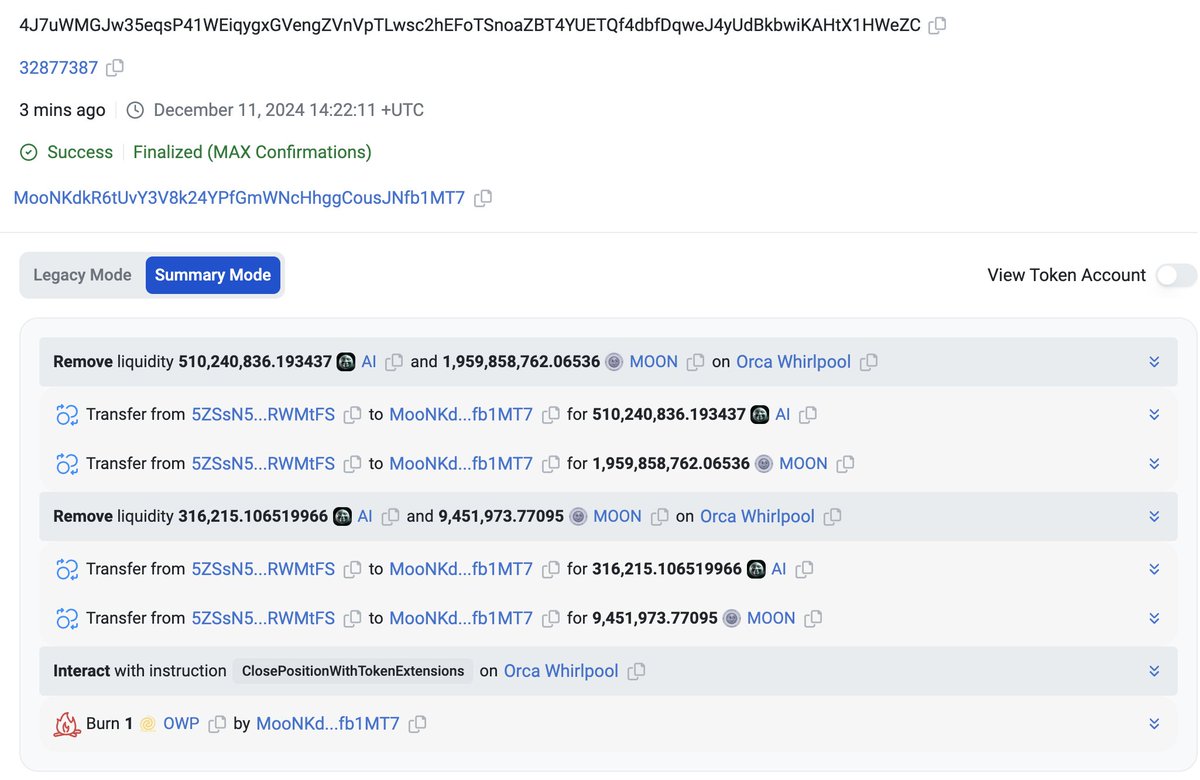Image resolution: width=1200 pixels, height=780 pixels.
Task: Switch to Legacy Mode
Action: click(x=82, y=275)
